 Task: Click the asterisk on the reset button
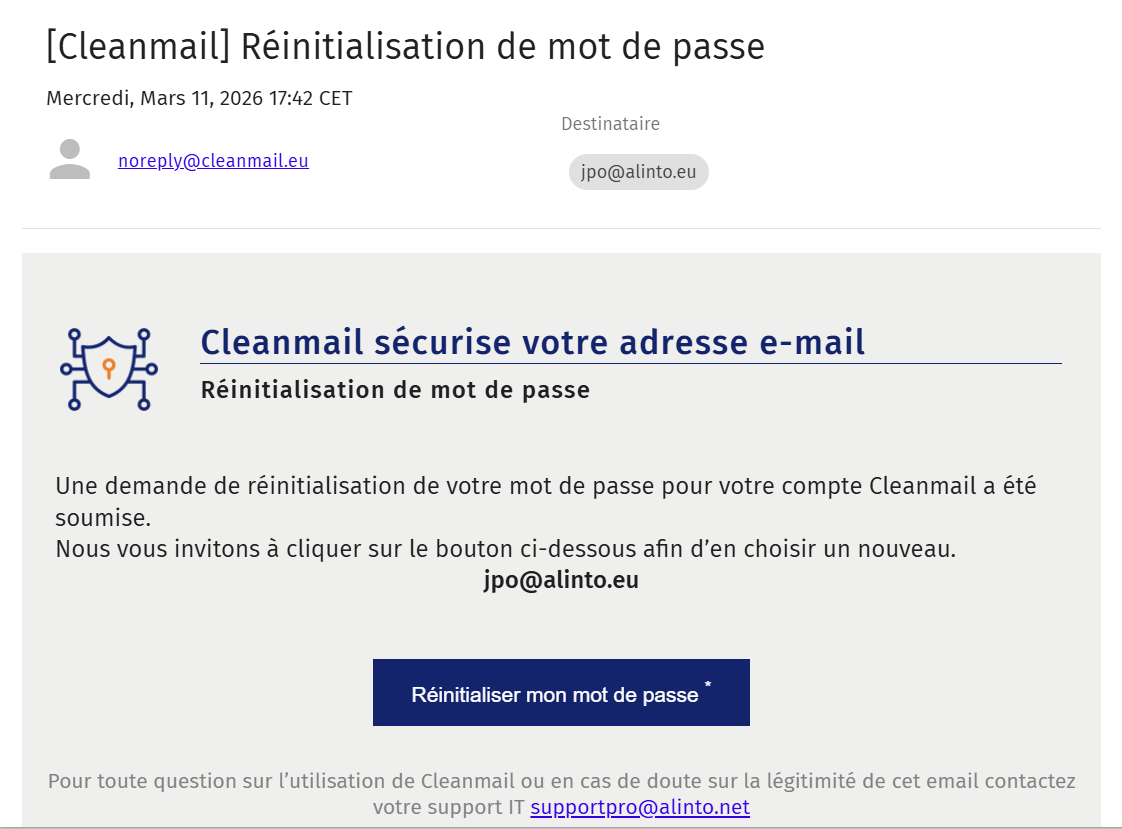[x=708, y=685]
